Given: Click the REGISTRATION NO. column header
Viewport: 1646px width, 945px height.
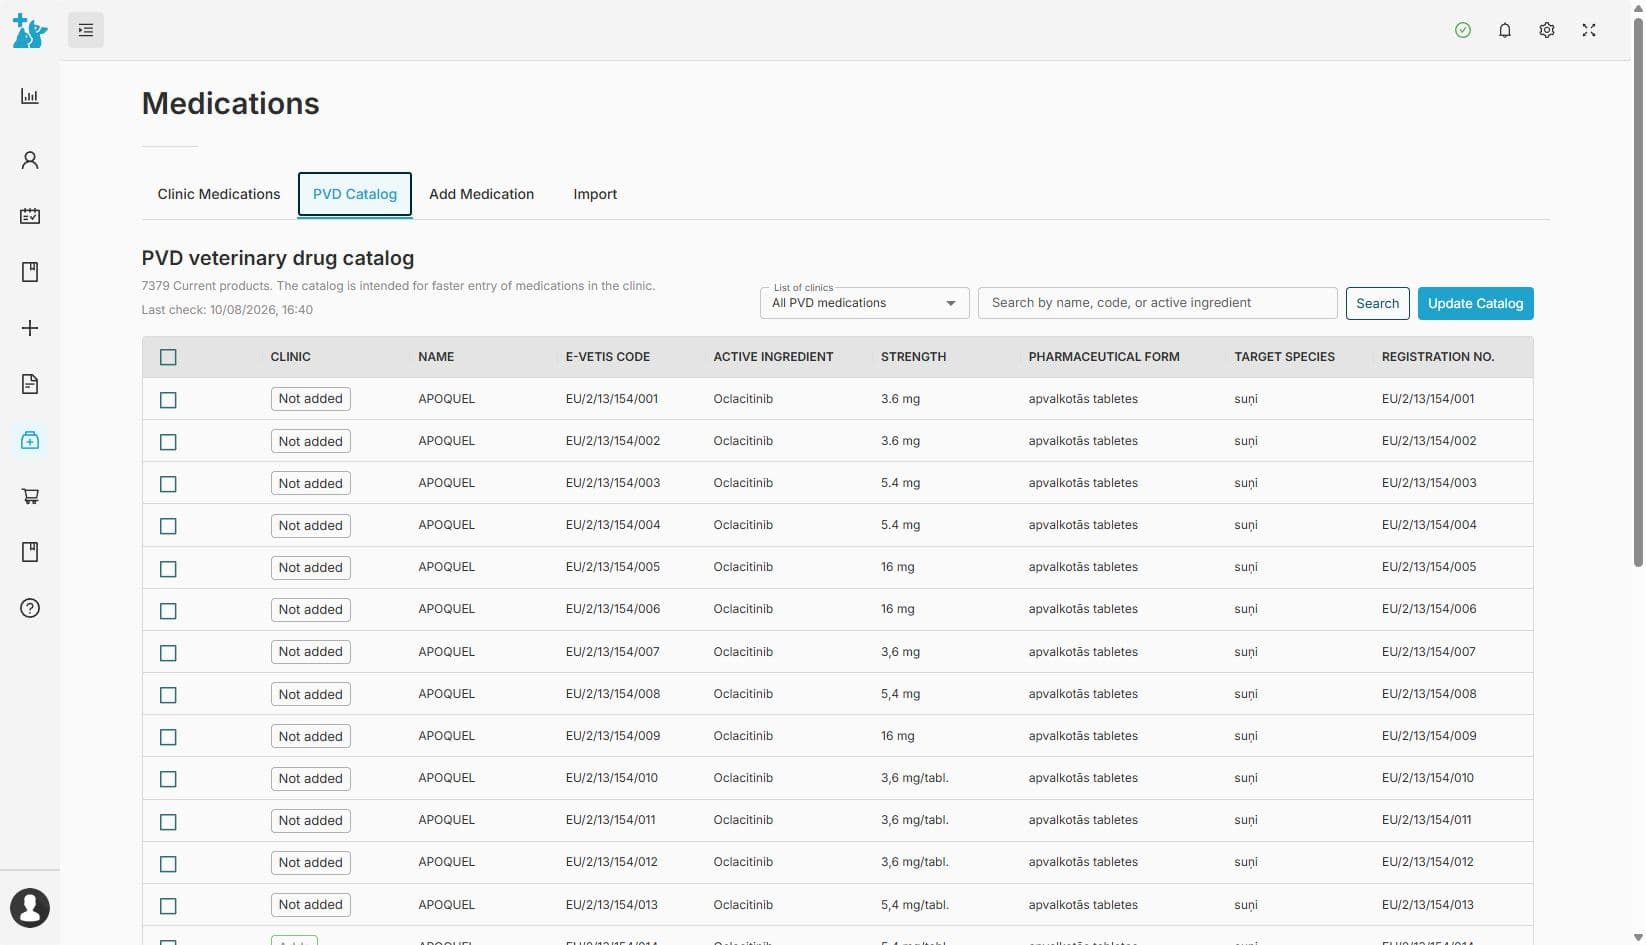Looking at the screenshot, I should click(x=1438, y=357).
